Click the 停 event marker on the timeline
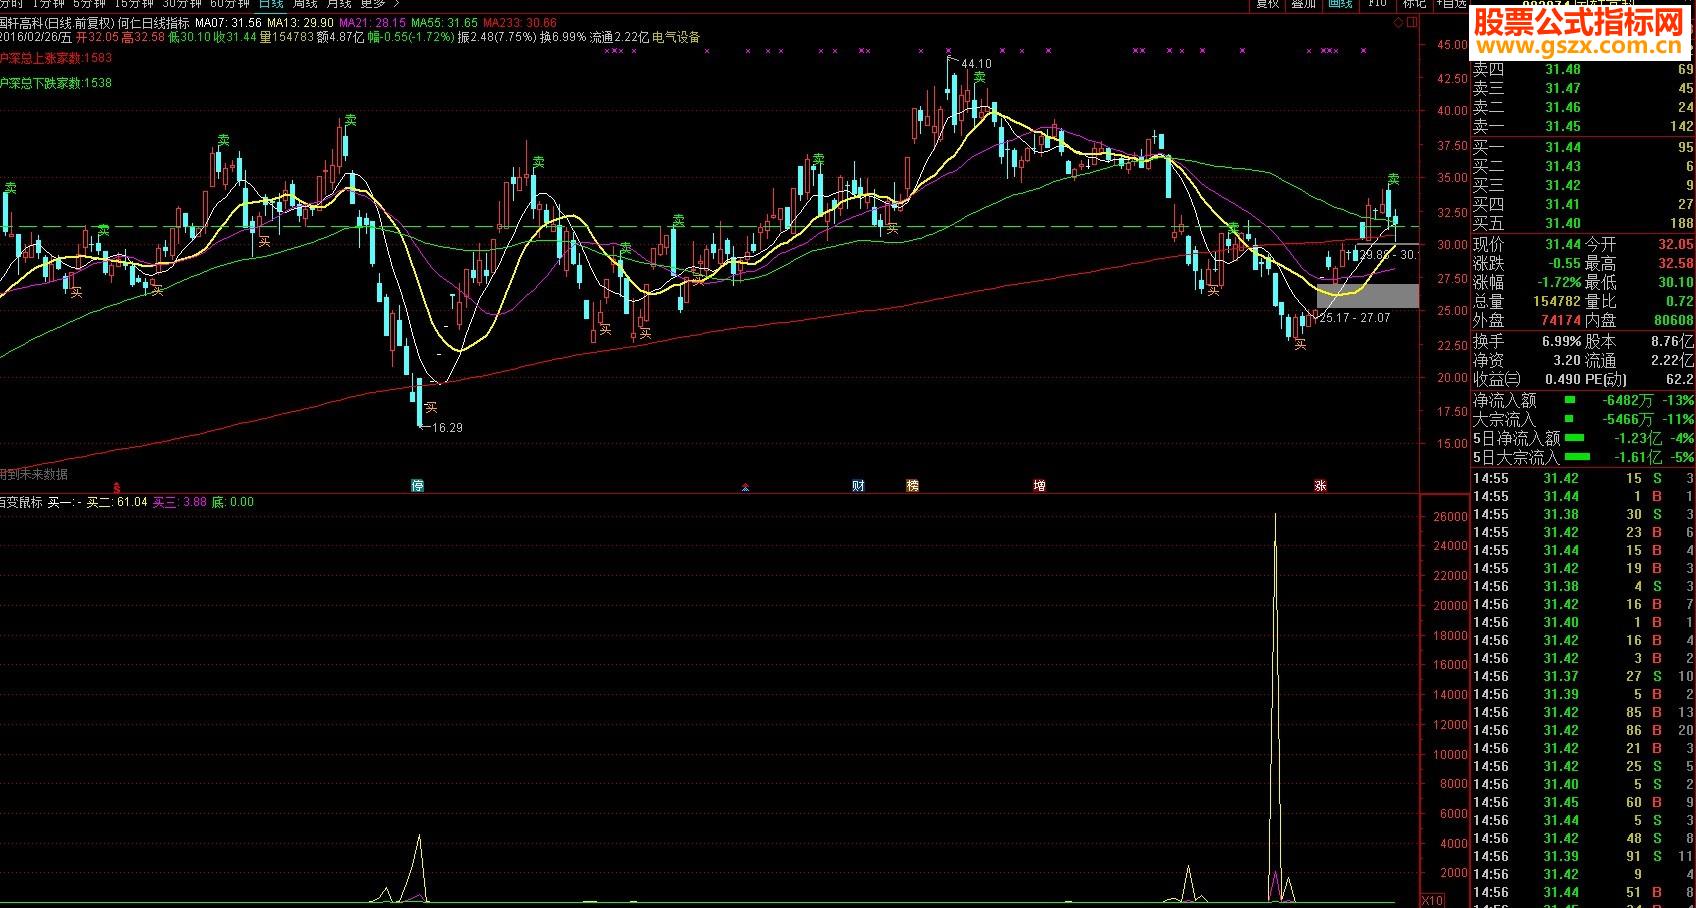The image size is (1696, 908). (418, 486)
